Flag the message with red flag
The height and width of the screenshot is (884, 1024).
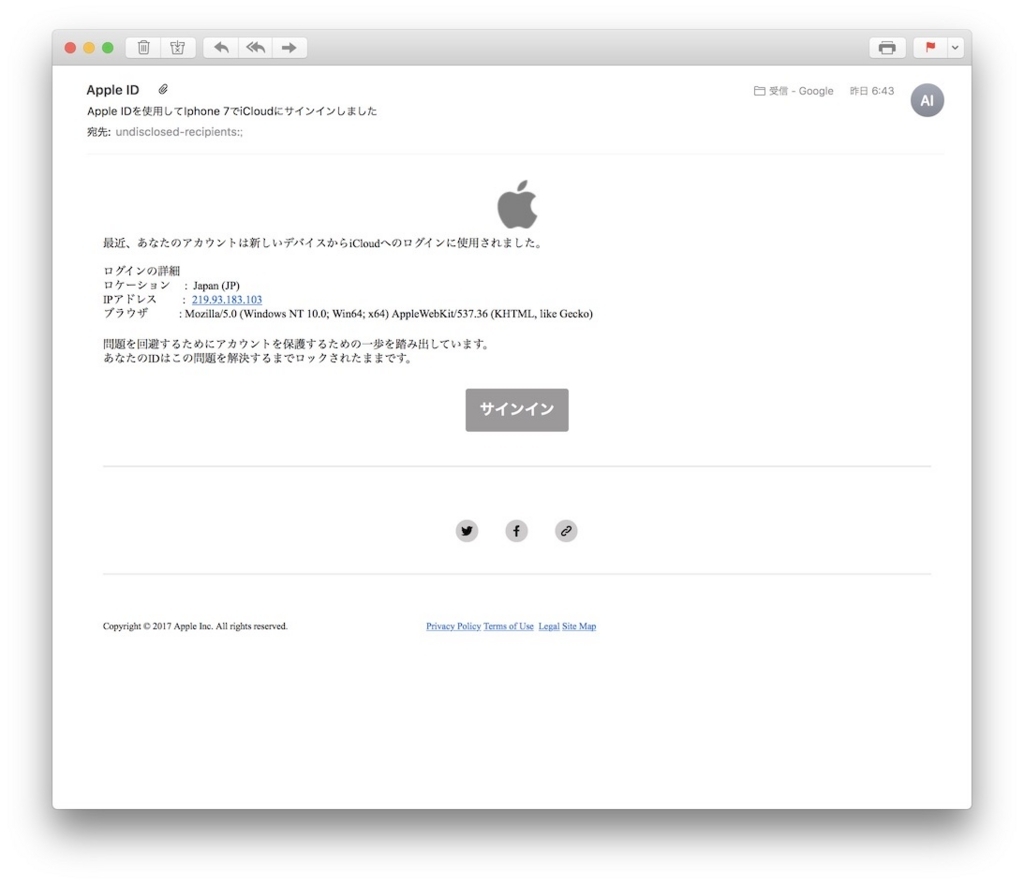coord(930,48)
